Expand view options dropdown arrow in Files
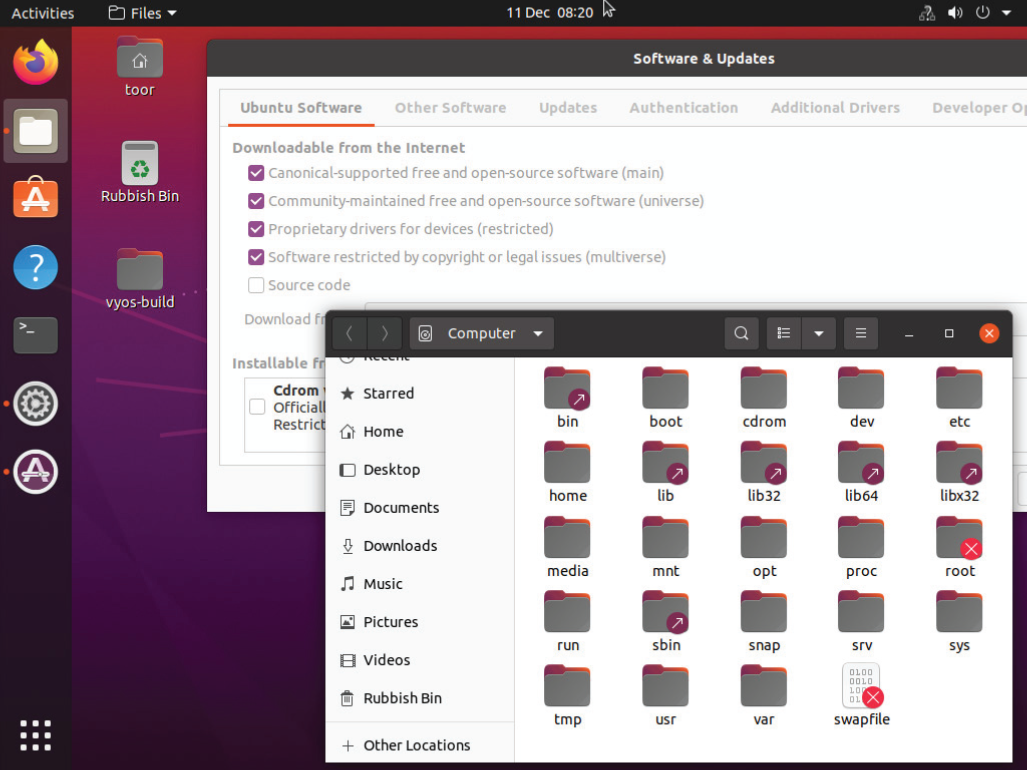This screenshot has width=1027, height=770. click(819, 333)
